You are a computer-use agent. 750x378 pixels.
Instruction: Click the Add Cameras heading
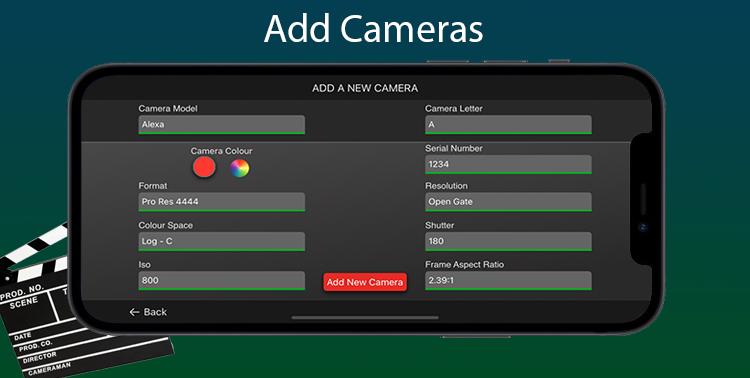(x=374, y=29)
